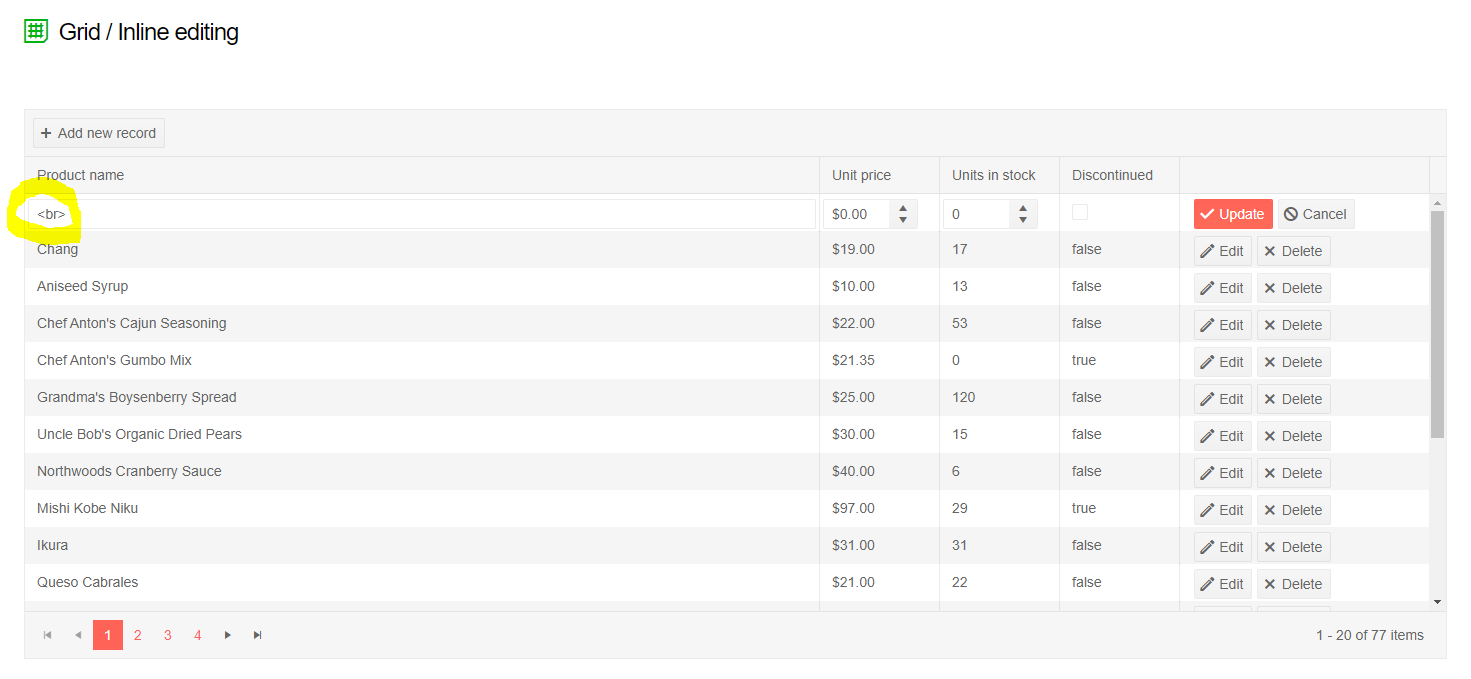Cancel editing of the new row
Image resolution: width=1471 pixels, height=679 pixels.
1315,214
